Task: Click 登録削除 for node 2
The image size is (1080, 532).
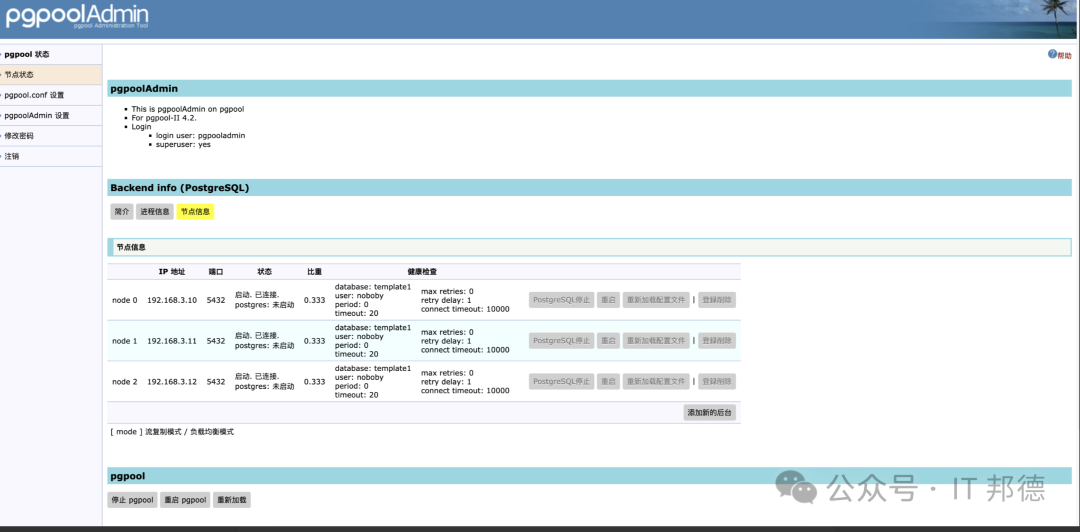Action: (x=717, y=381)
